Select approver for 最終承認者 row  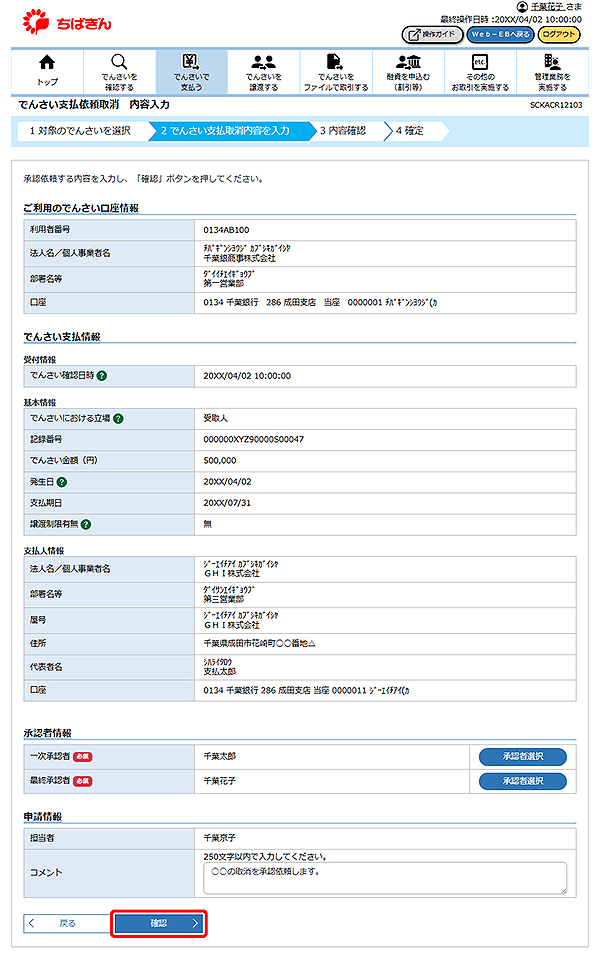[x=523, y=781]
